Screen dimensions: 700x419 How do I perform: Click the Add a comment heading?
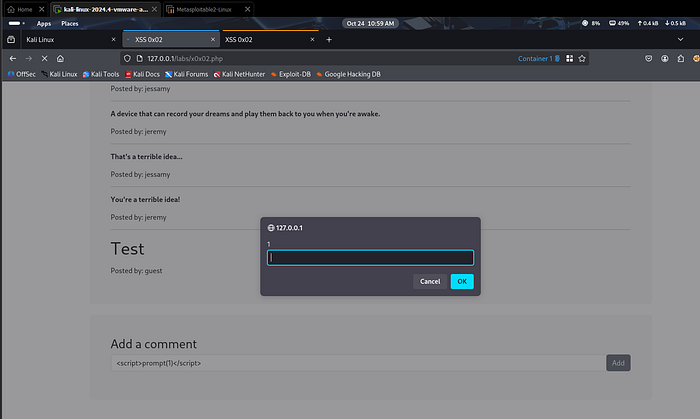click(154, 344)
